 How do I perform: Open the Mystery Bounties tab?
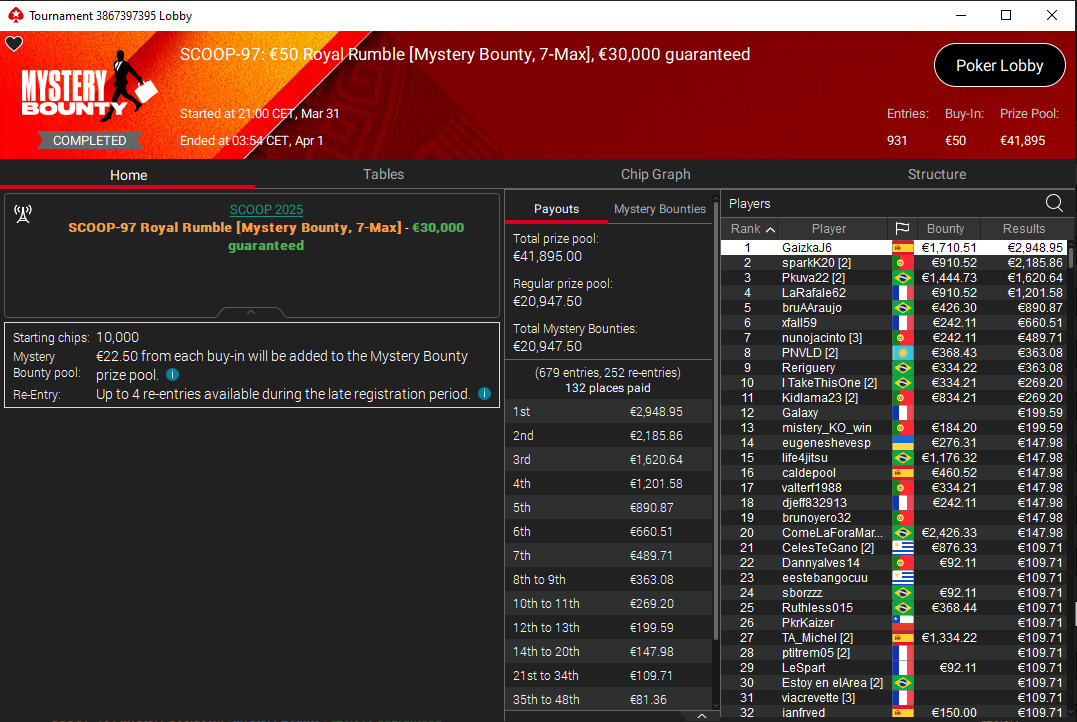(659, 209)
